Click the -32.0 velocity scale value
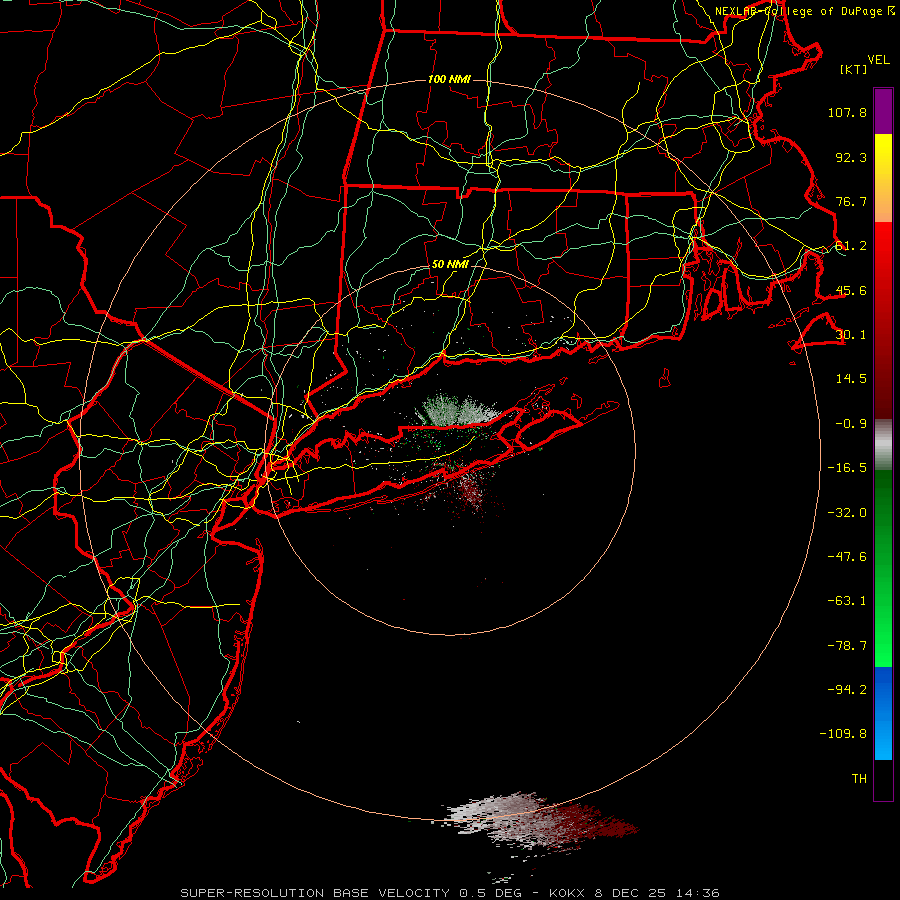 point(847,513)
